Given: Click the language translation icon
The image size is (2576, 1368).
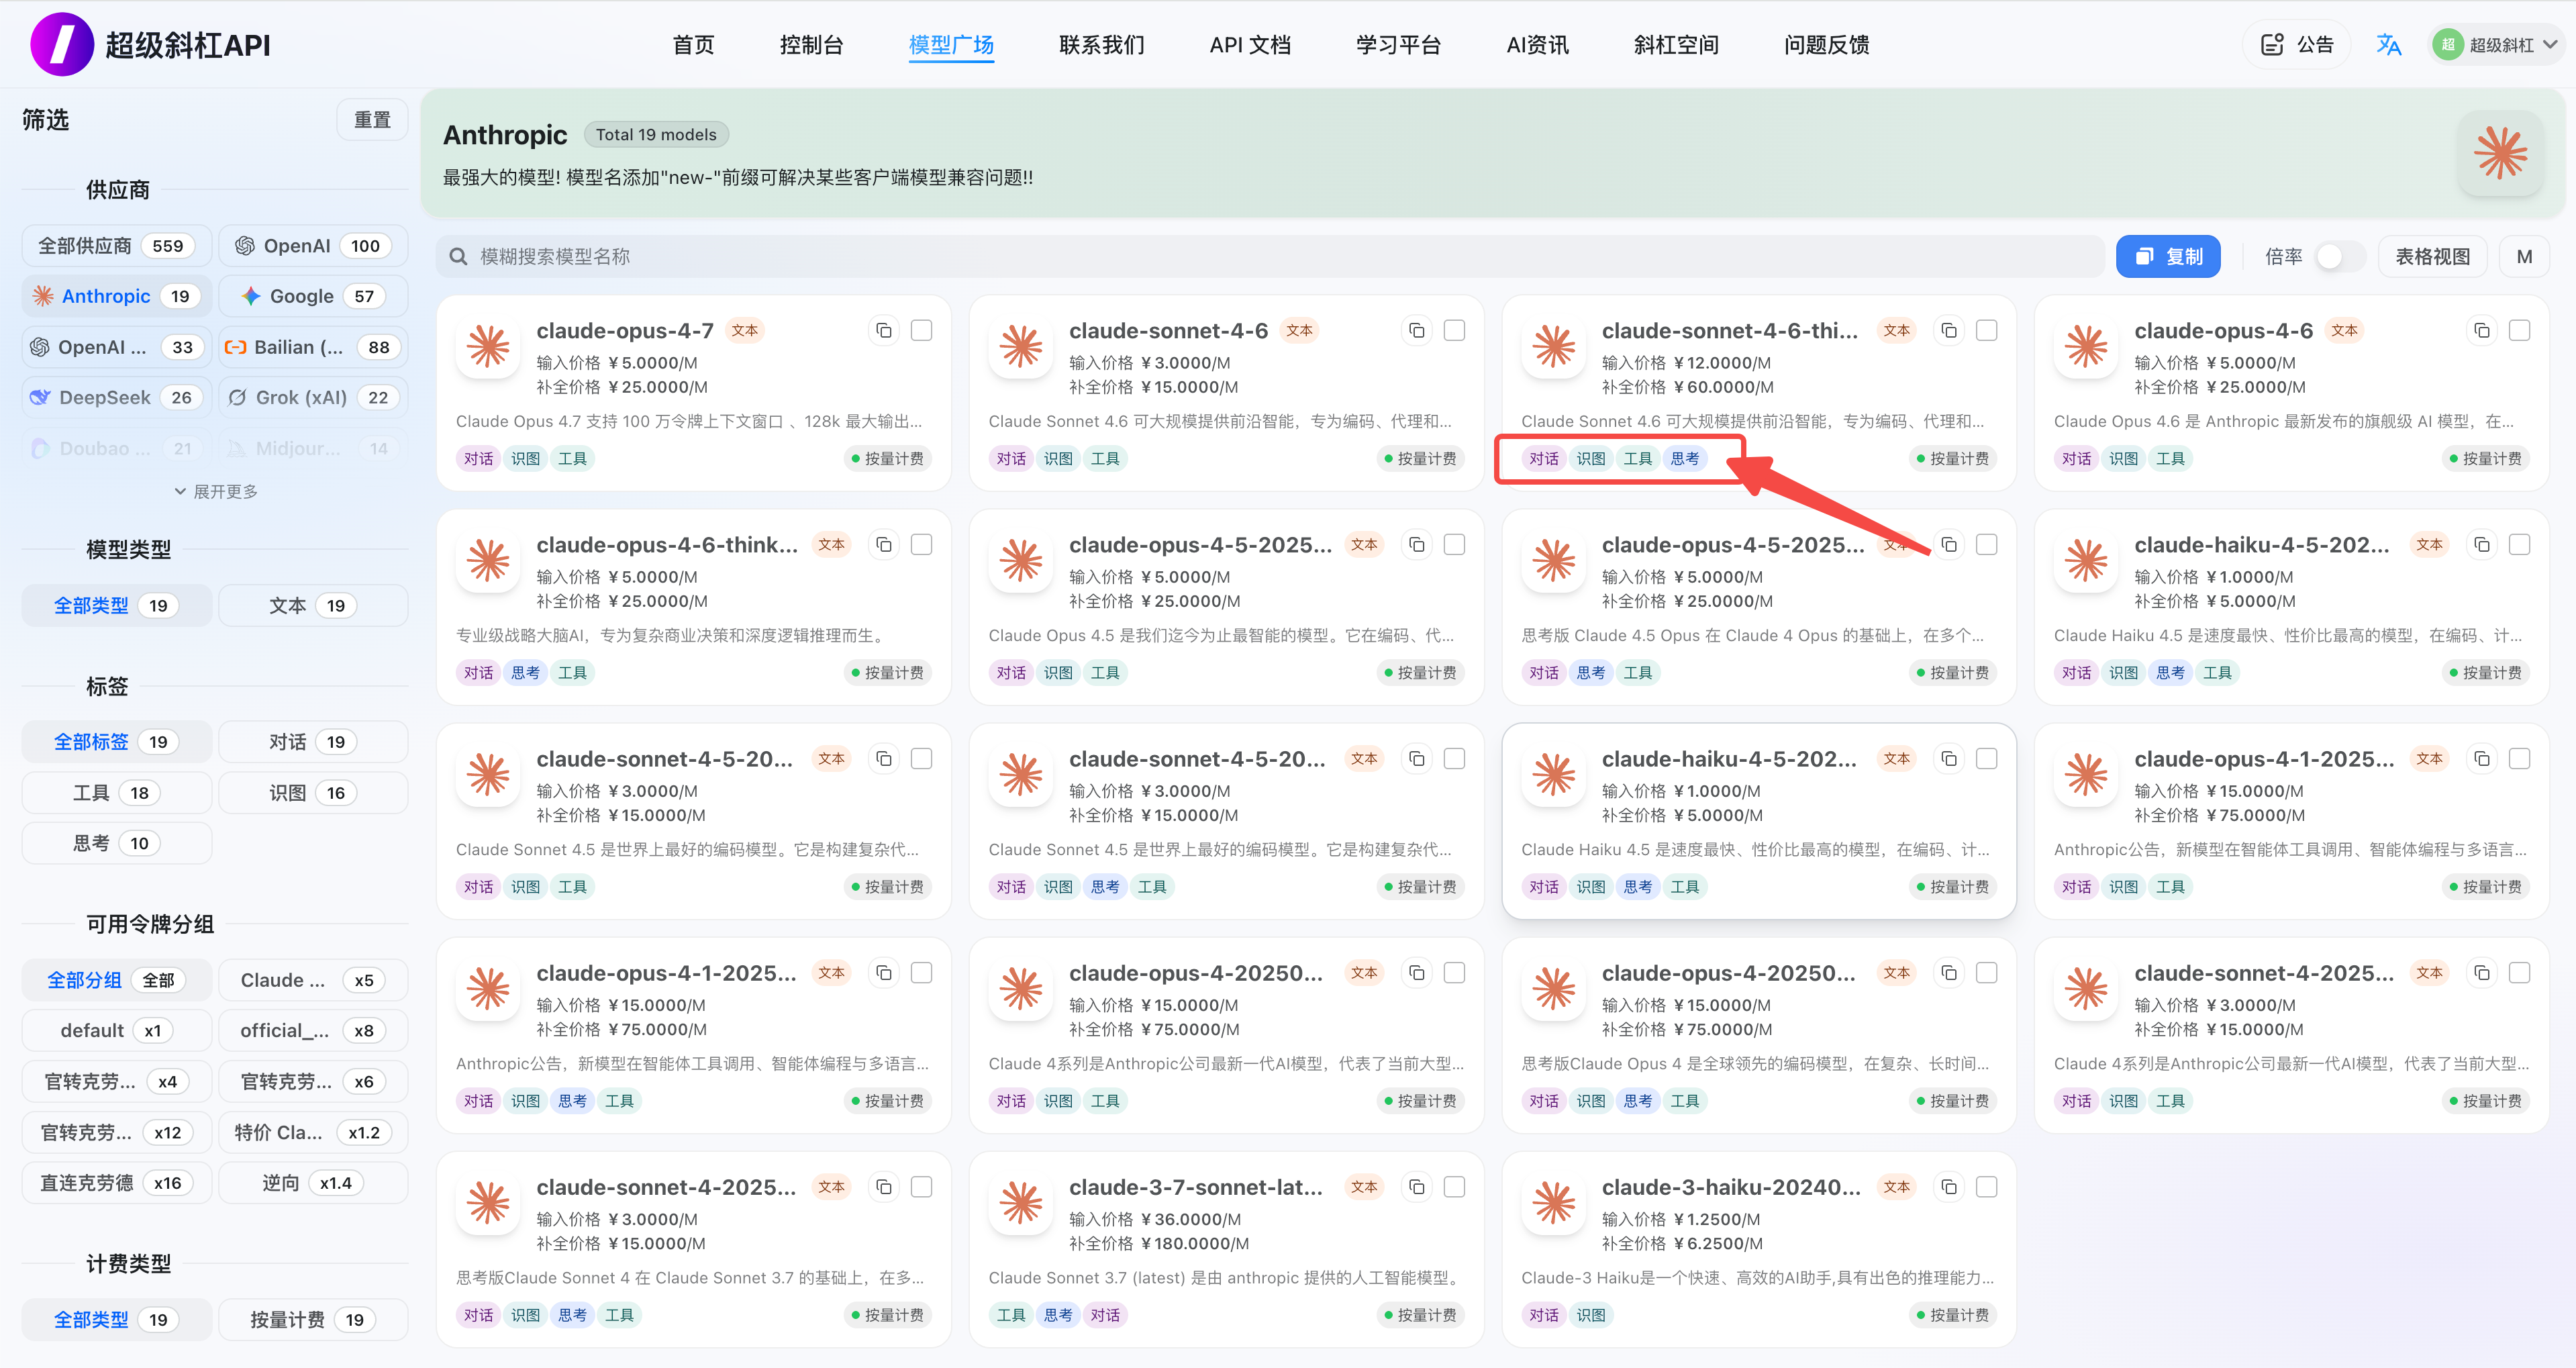Looking at the screenshot, I should (2388, 45).
